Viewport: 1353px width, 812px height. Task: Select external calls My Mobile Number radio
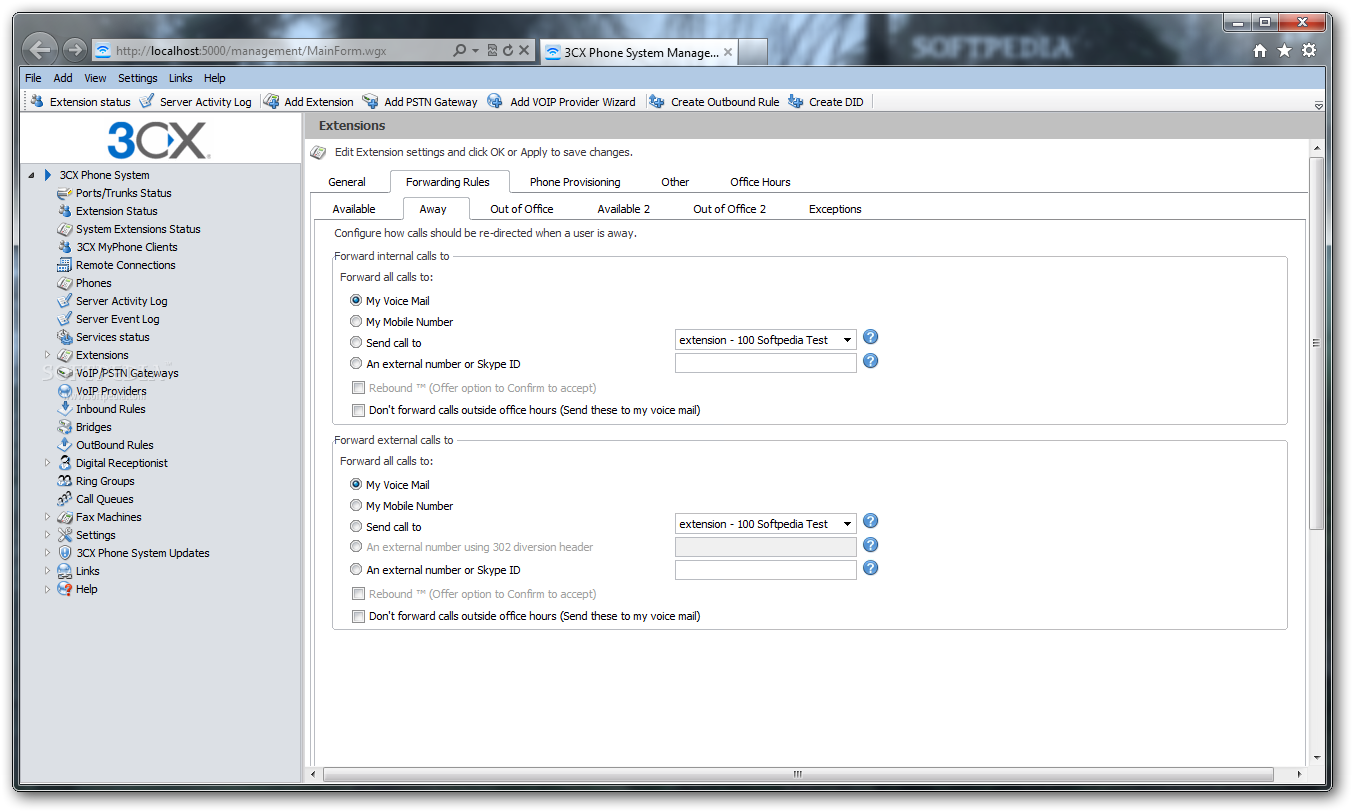pos(356,505)
